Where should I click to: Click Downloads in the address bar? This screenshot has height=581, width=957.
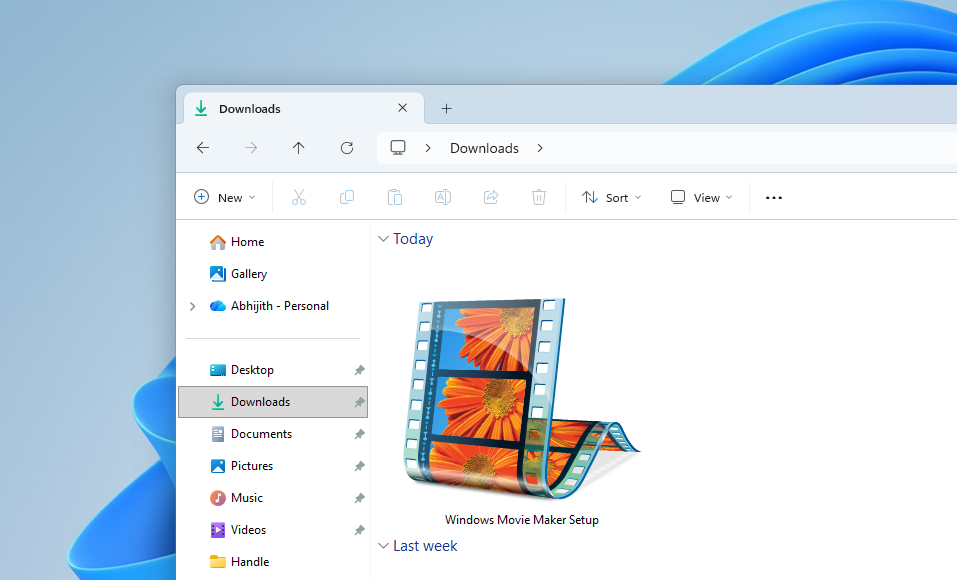tap(484, 148)
